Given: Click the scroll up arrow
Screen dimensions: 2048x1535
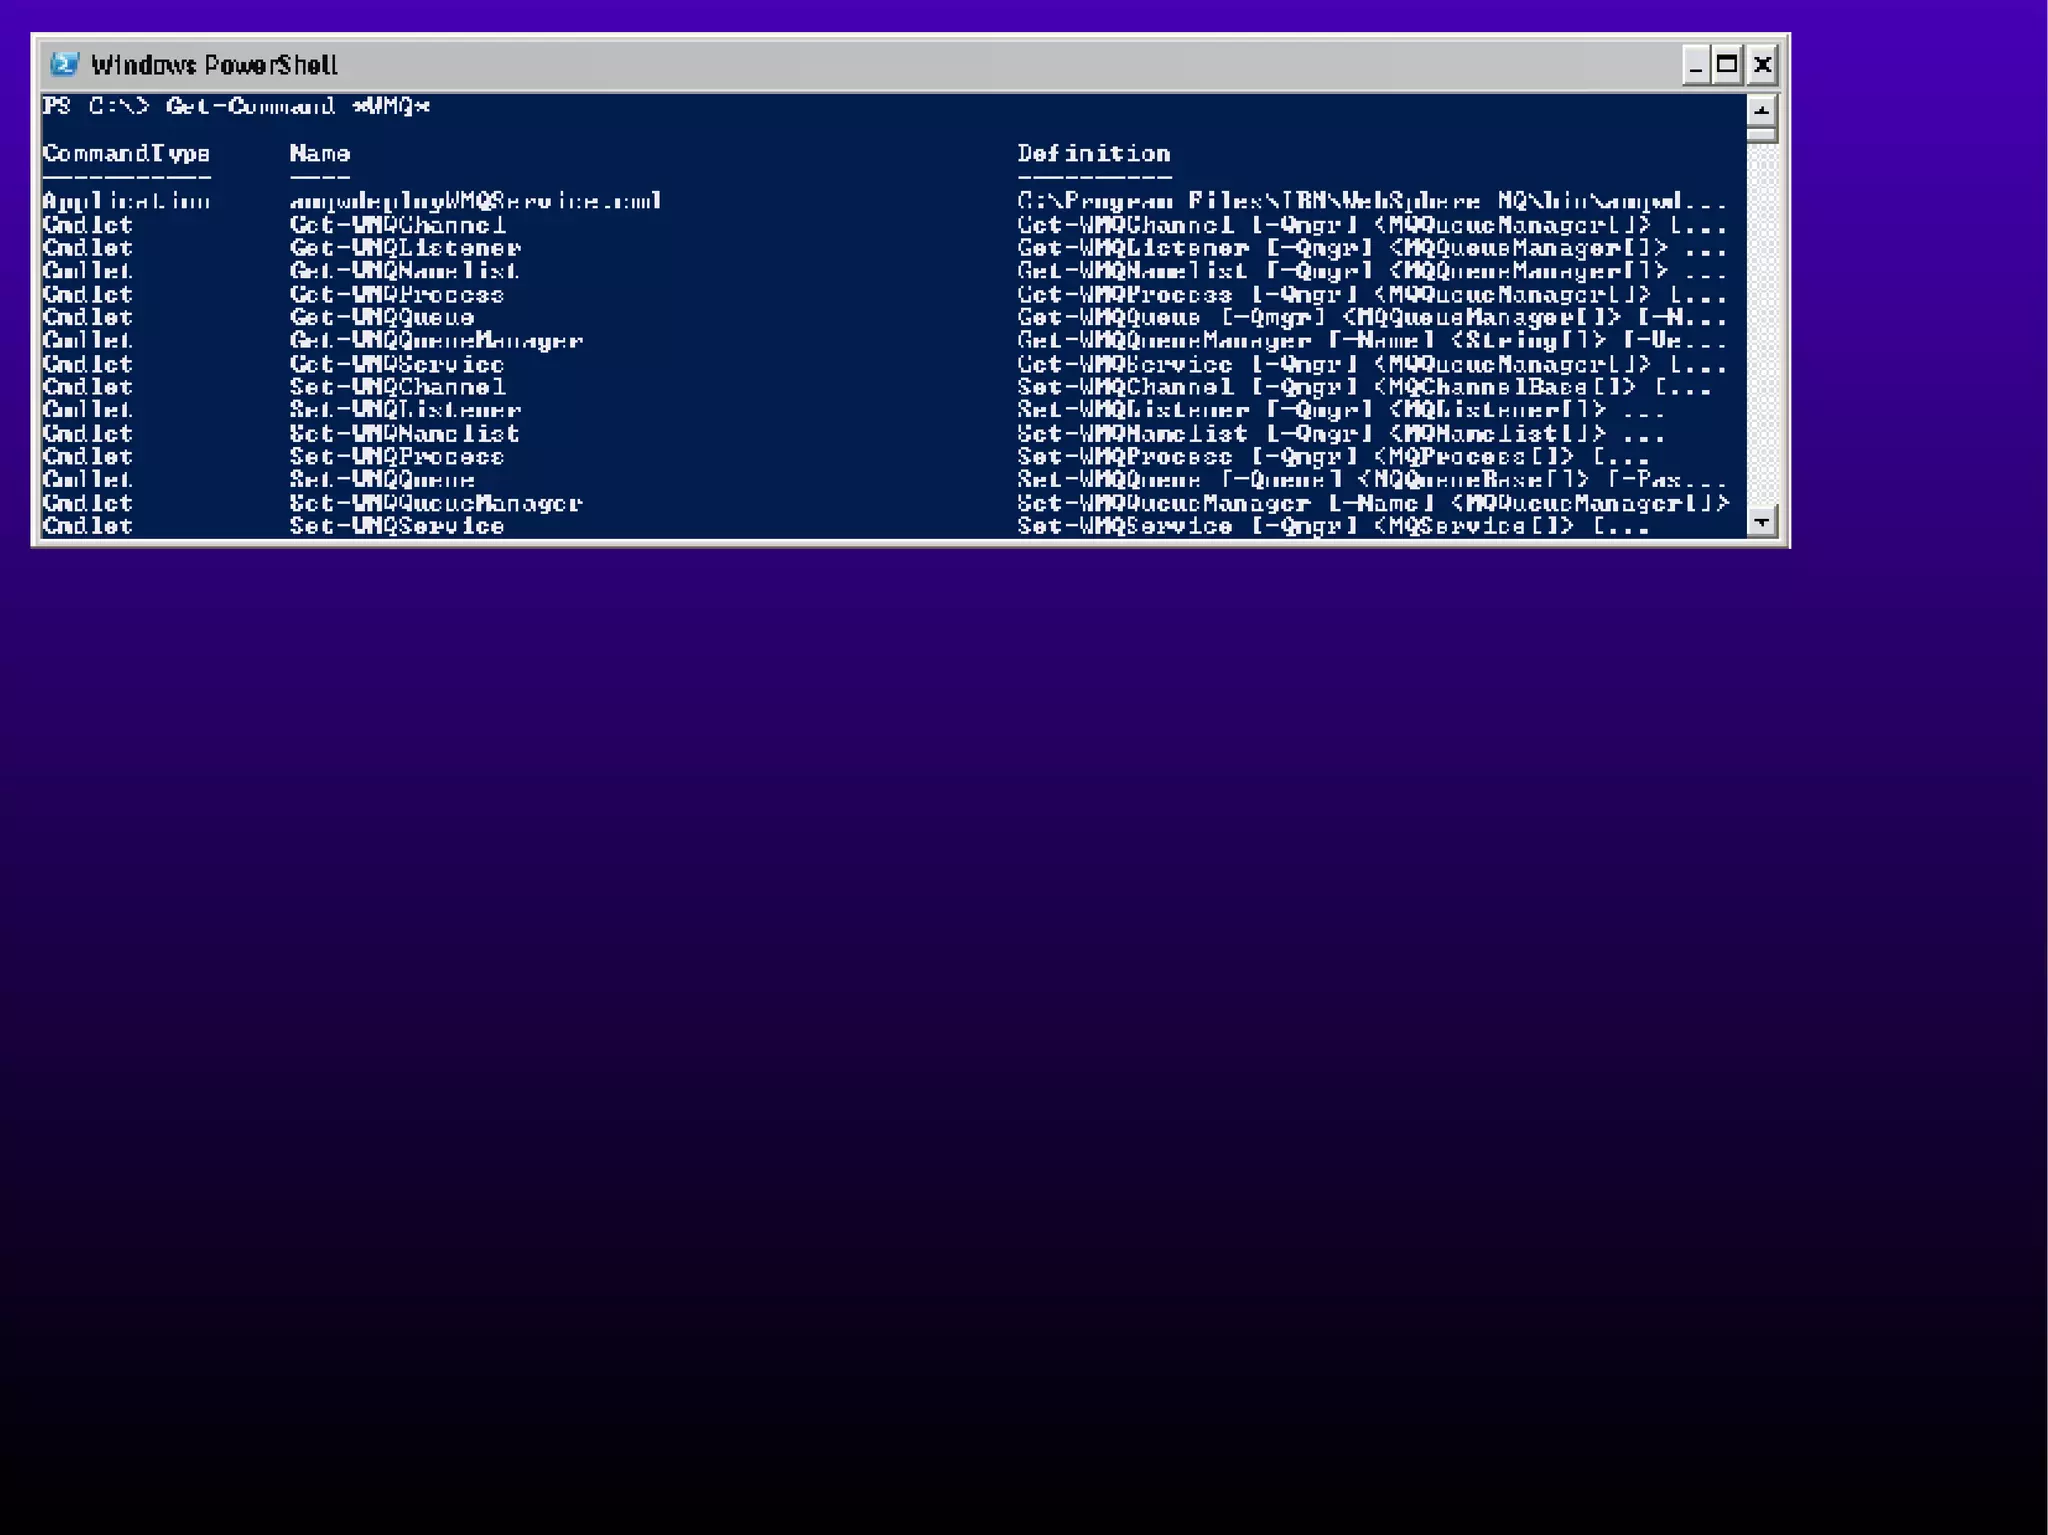Looking at the screenshot, I should pos(1761,109).
